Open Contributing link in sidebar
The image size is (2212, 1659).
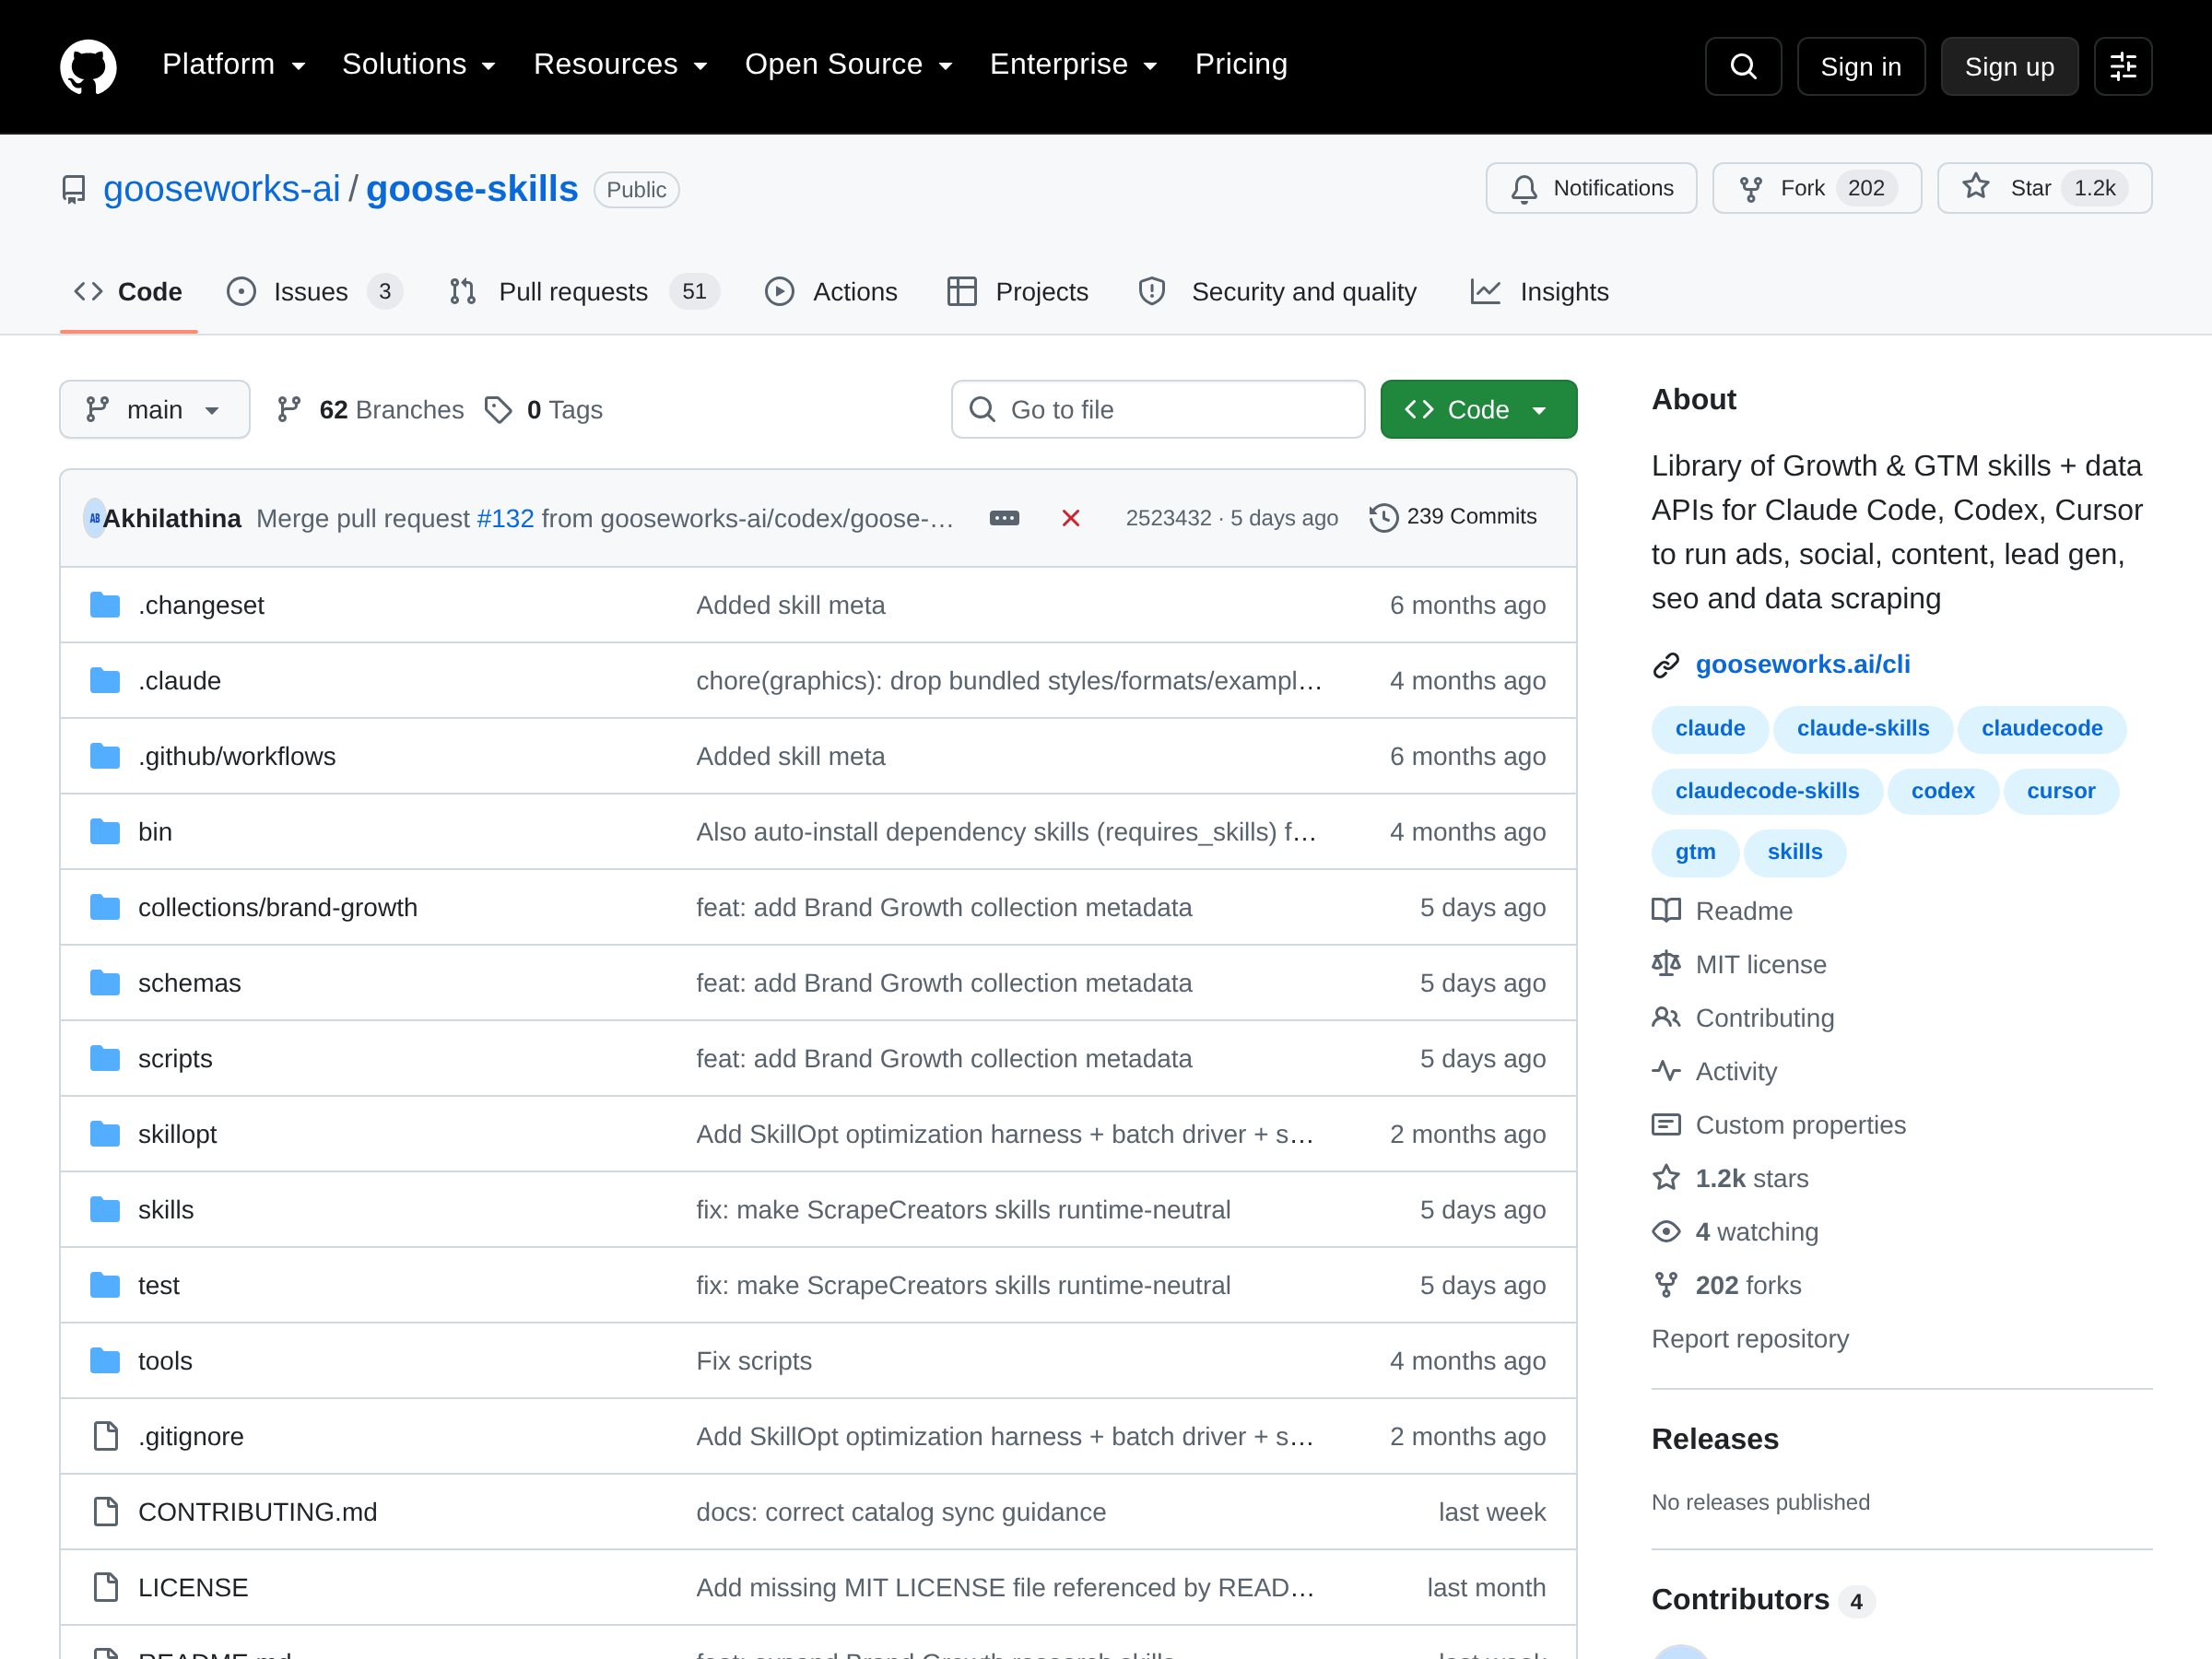point(1743,1018)
